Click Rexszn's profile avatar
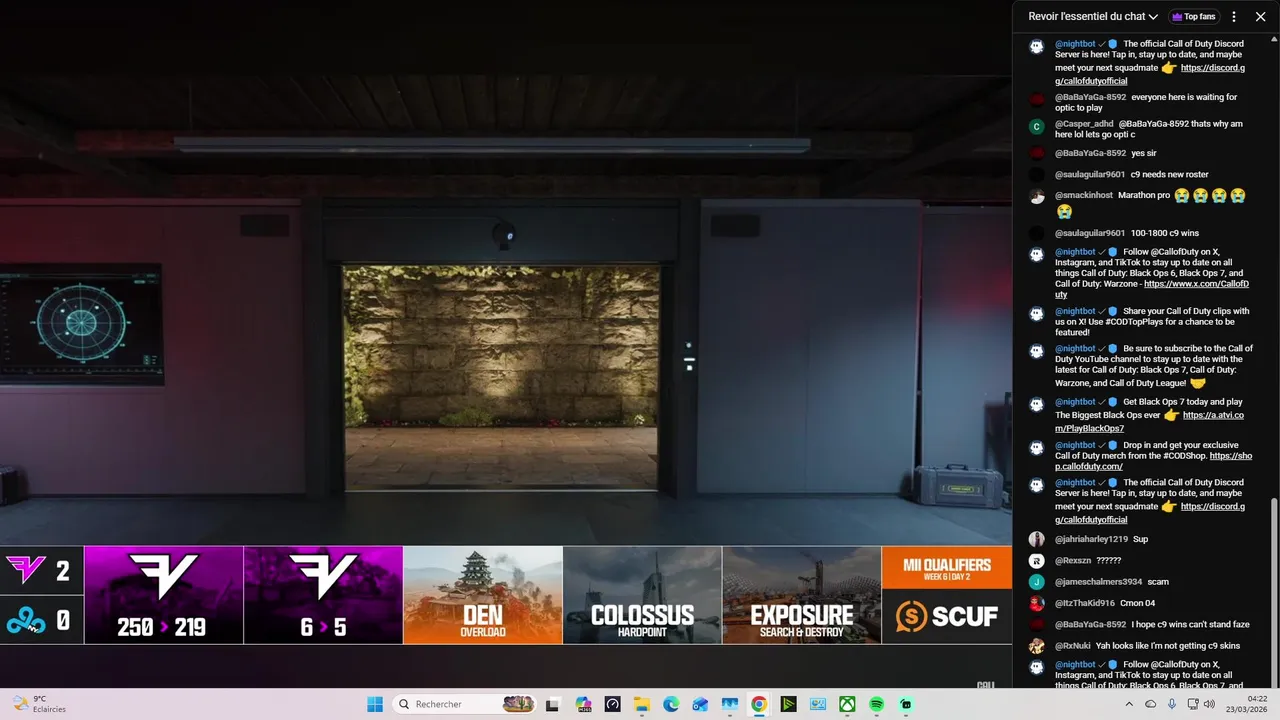Viewport: 1280px width, 720px height. pos(1037,560)
